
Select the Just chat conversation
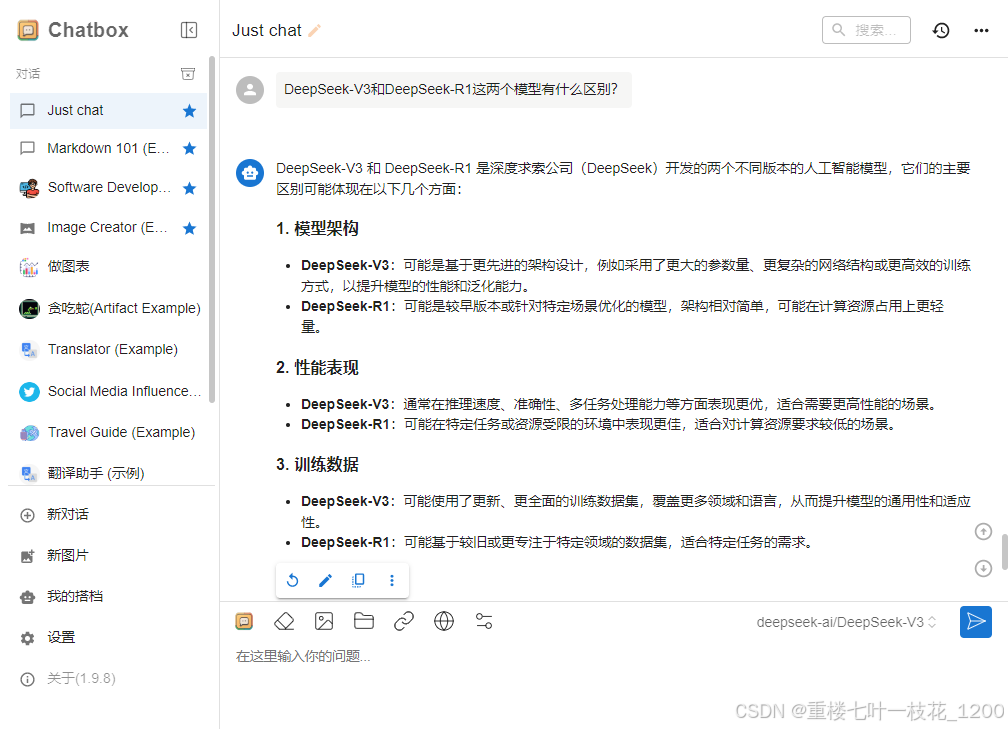(x=108, y=111)
